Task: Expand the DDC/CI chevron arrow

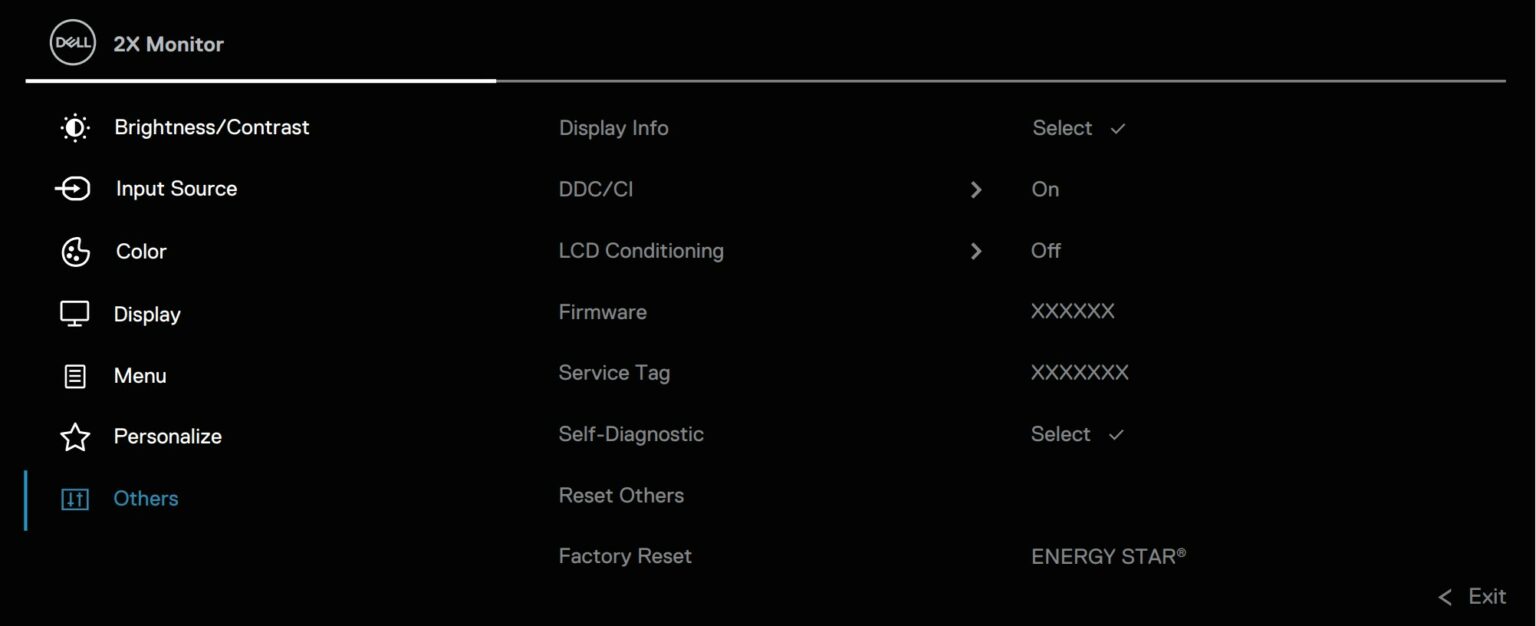Action: 976,190
